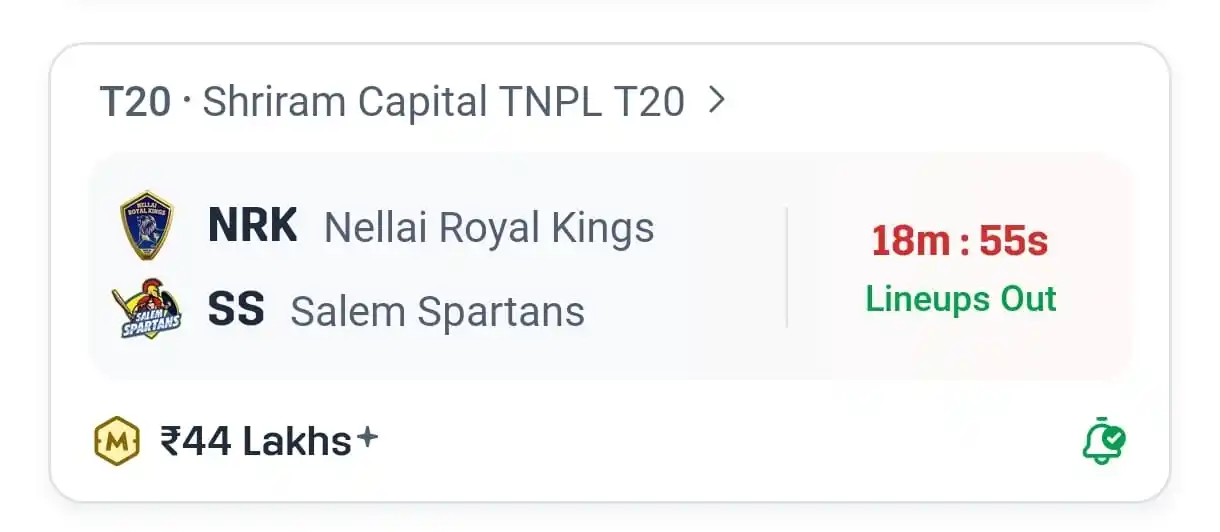Click the ₹44 Lakhs prize amount
Viewport: 1220px width, 532px height.
point(256,441)
